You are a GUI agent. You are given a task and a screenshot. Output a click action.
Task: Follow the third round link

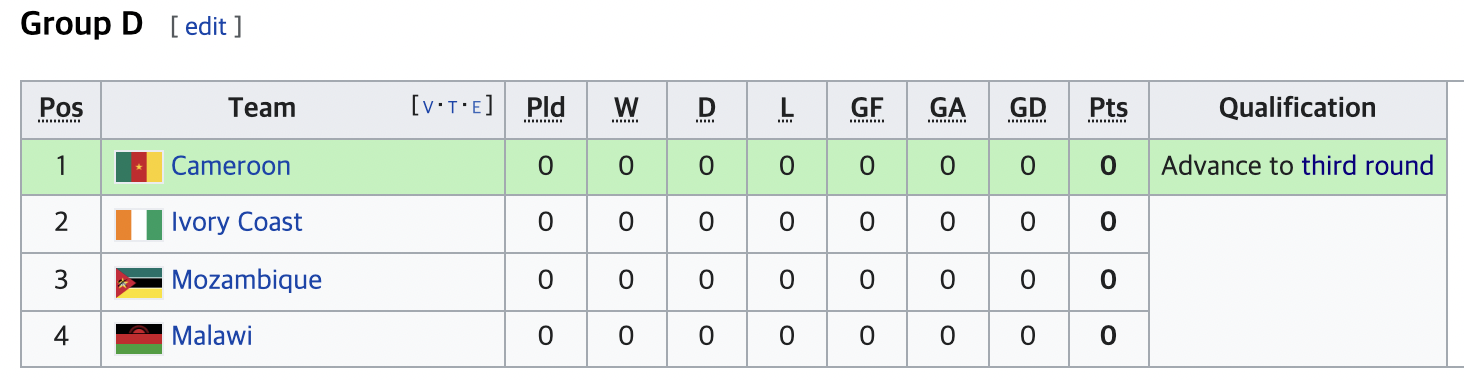pyautogui.click(x=1367, y=166)
